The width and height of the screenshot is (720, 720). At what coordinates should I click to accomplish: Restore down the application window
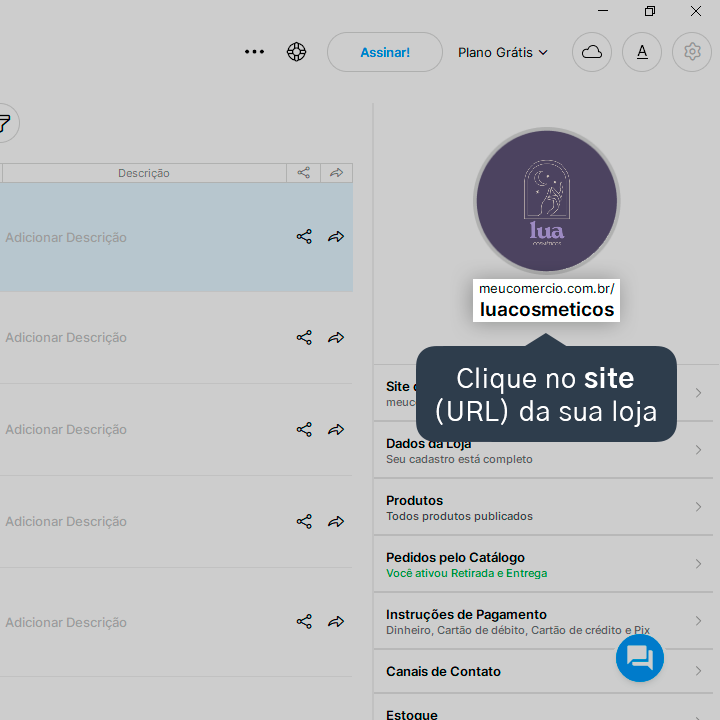(x=650, y=11)
